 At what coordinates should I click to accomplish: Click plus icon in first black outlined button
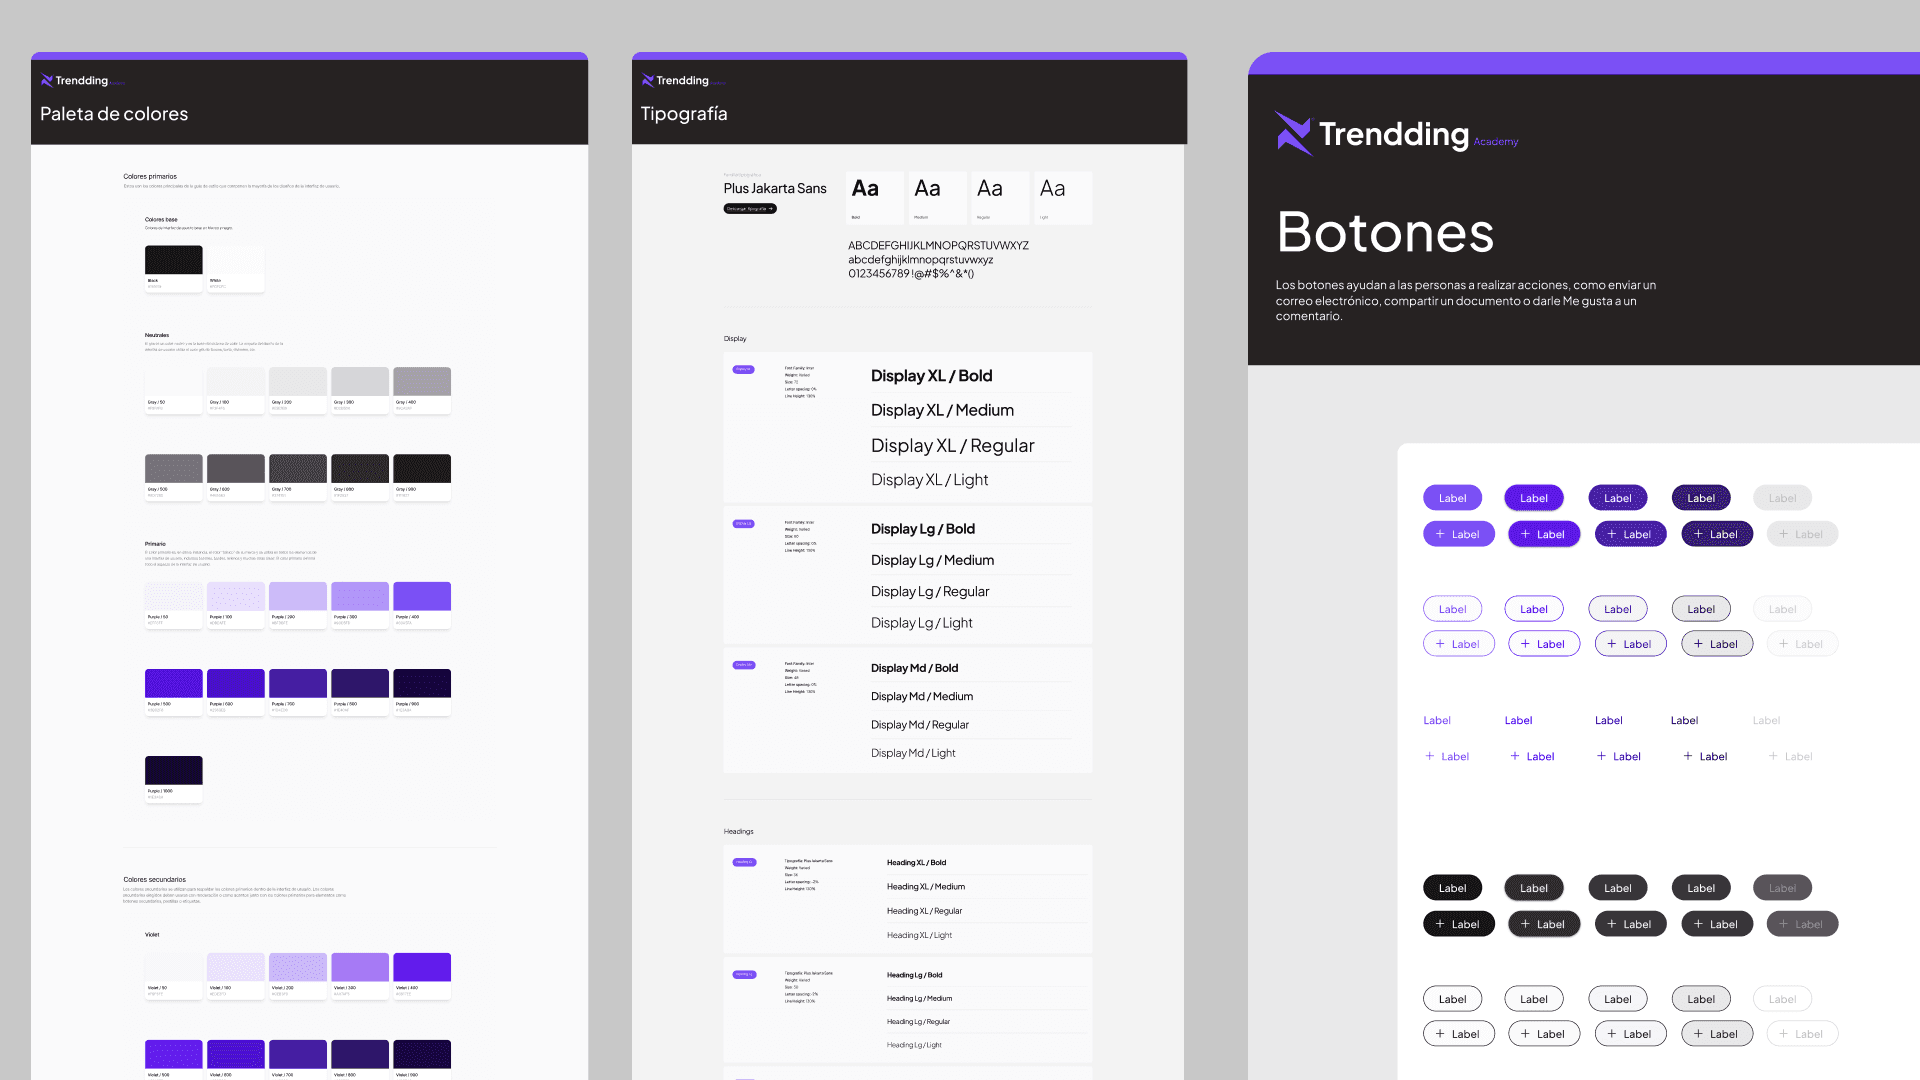coord(1440,1034)
